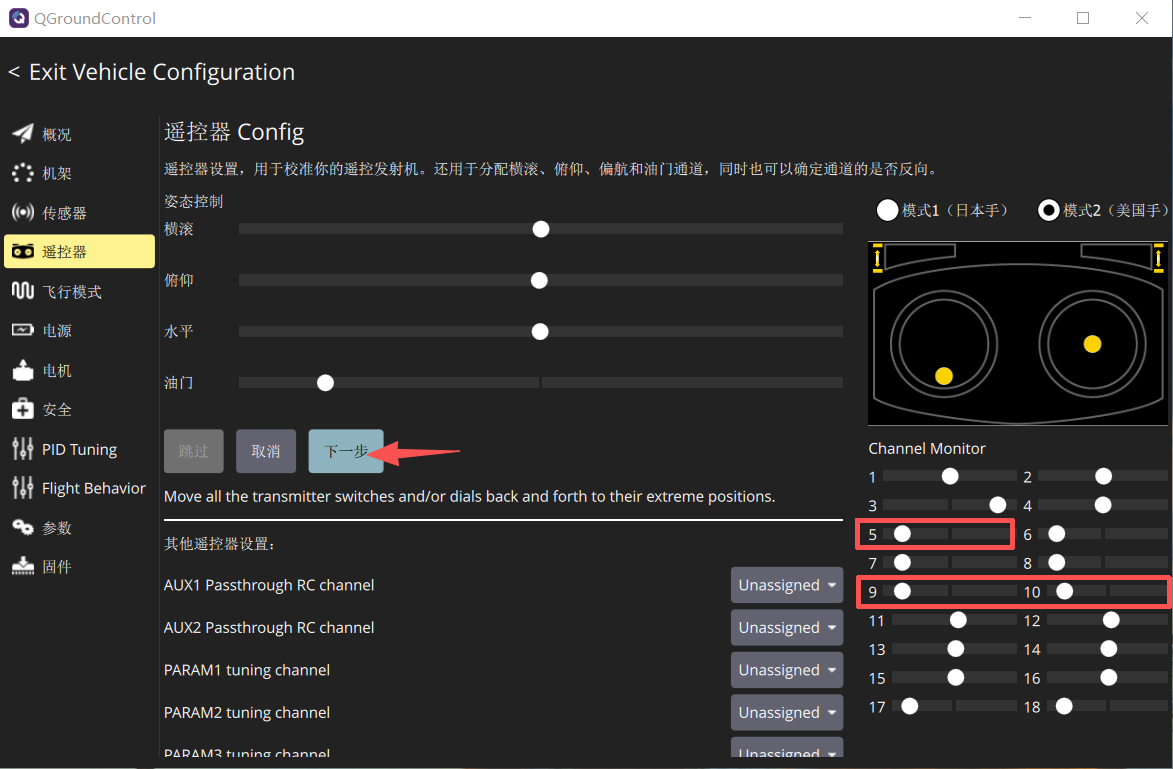Open the 概况 summary page
1173x769 pixels.
click(79, 134)
